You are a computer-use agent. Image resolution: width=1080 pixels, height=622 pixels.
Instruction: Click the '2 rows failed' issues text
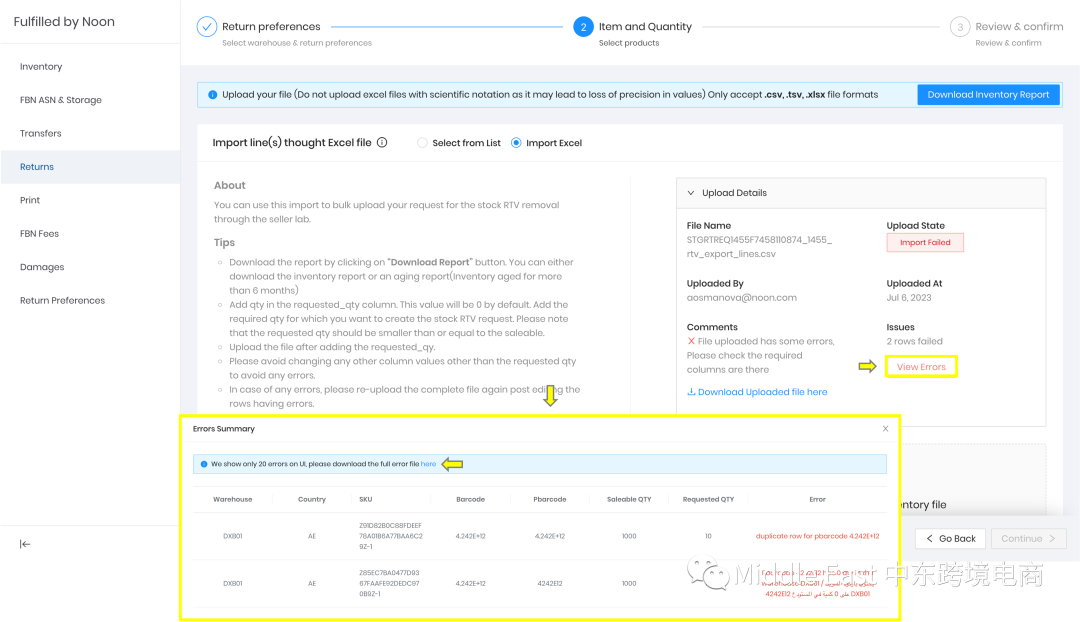point(915,341)
